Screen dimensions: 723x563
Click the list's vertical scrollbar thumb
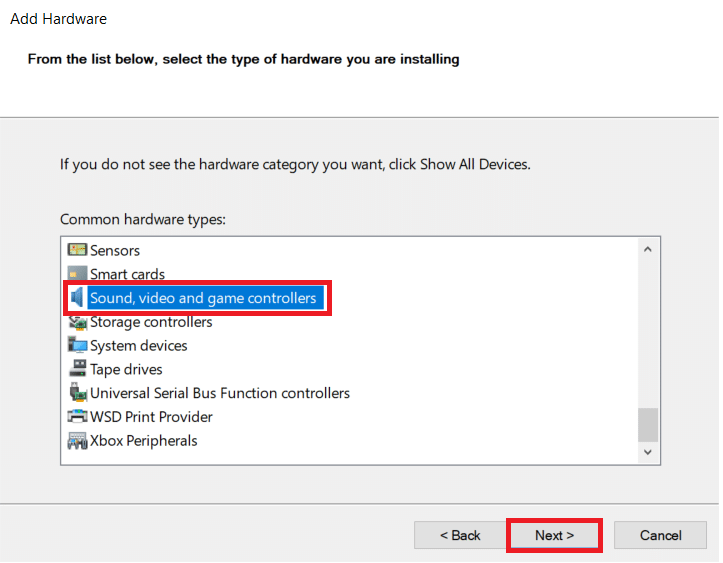coord(648,423)
